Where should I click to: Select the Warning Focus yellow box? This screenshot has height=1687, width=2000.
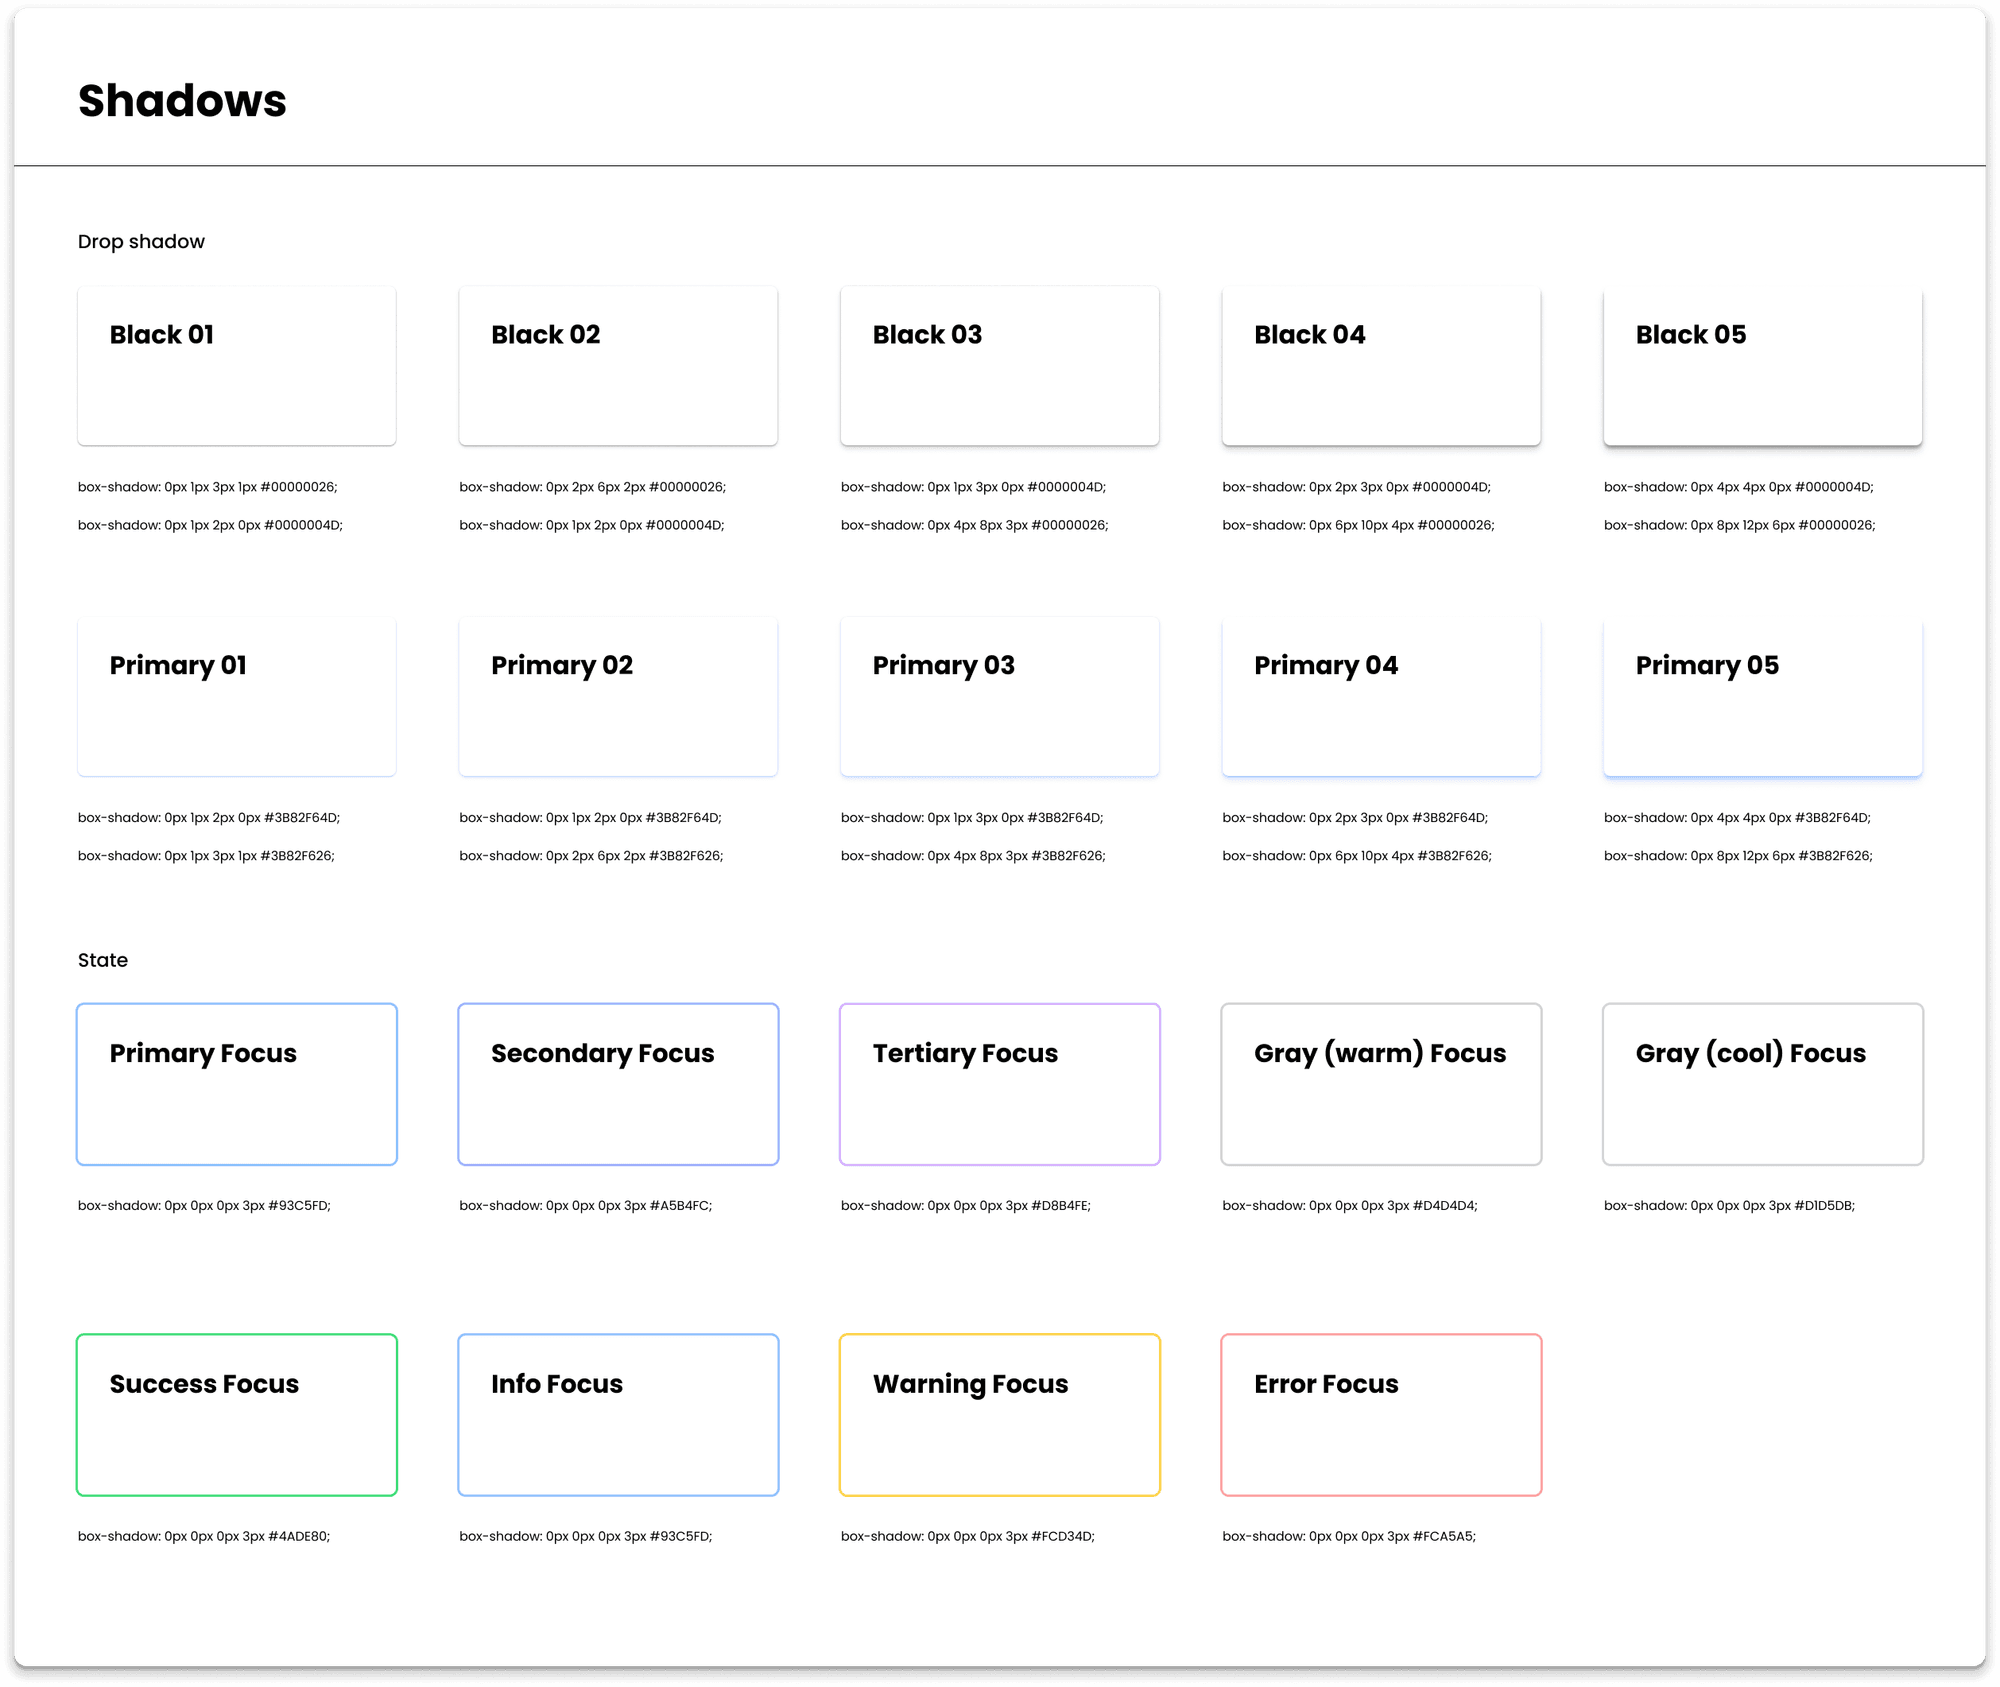1000,1415
